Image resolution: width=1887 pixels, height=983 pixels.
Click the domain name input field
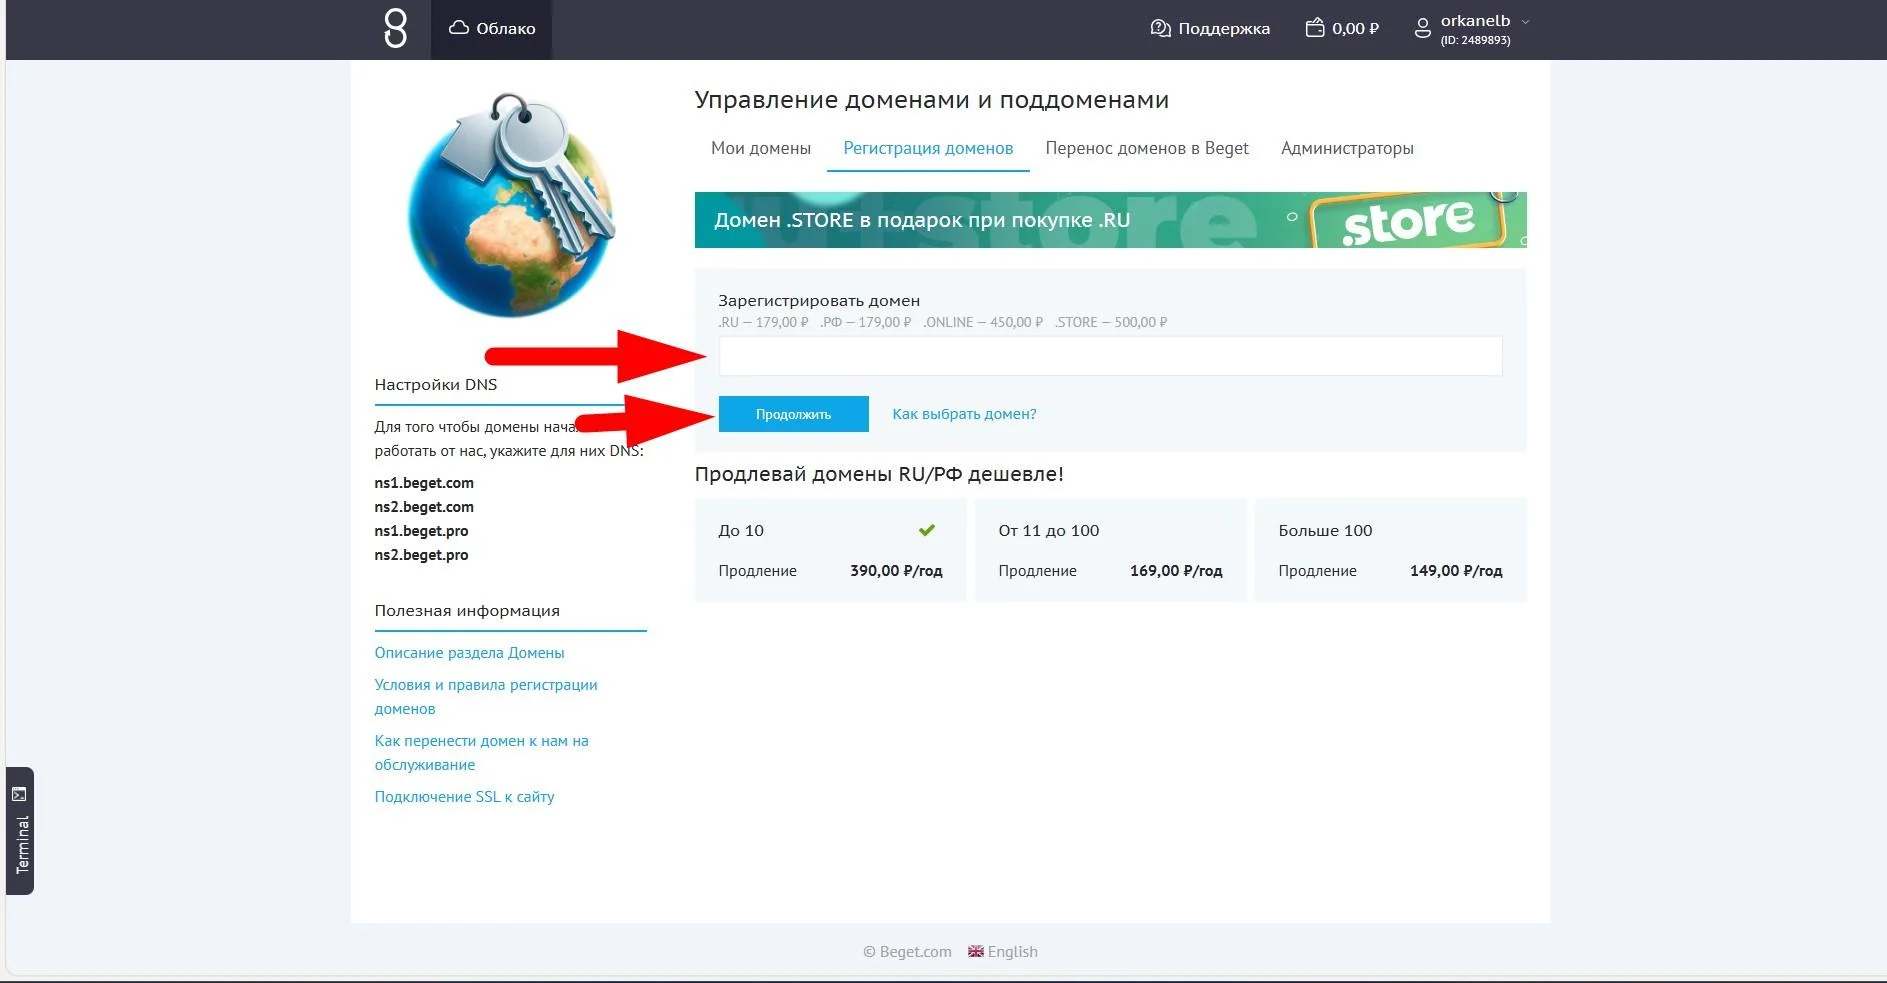[1110, 355]
